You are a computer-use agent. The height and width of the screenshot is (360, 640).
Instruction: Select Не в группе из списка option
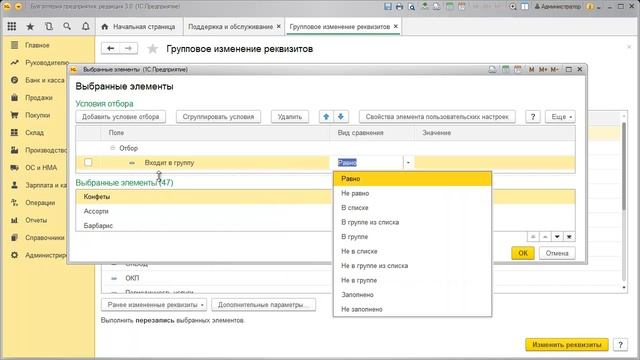click(x=412, y=266)
